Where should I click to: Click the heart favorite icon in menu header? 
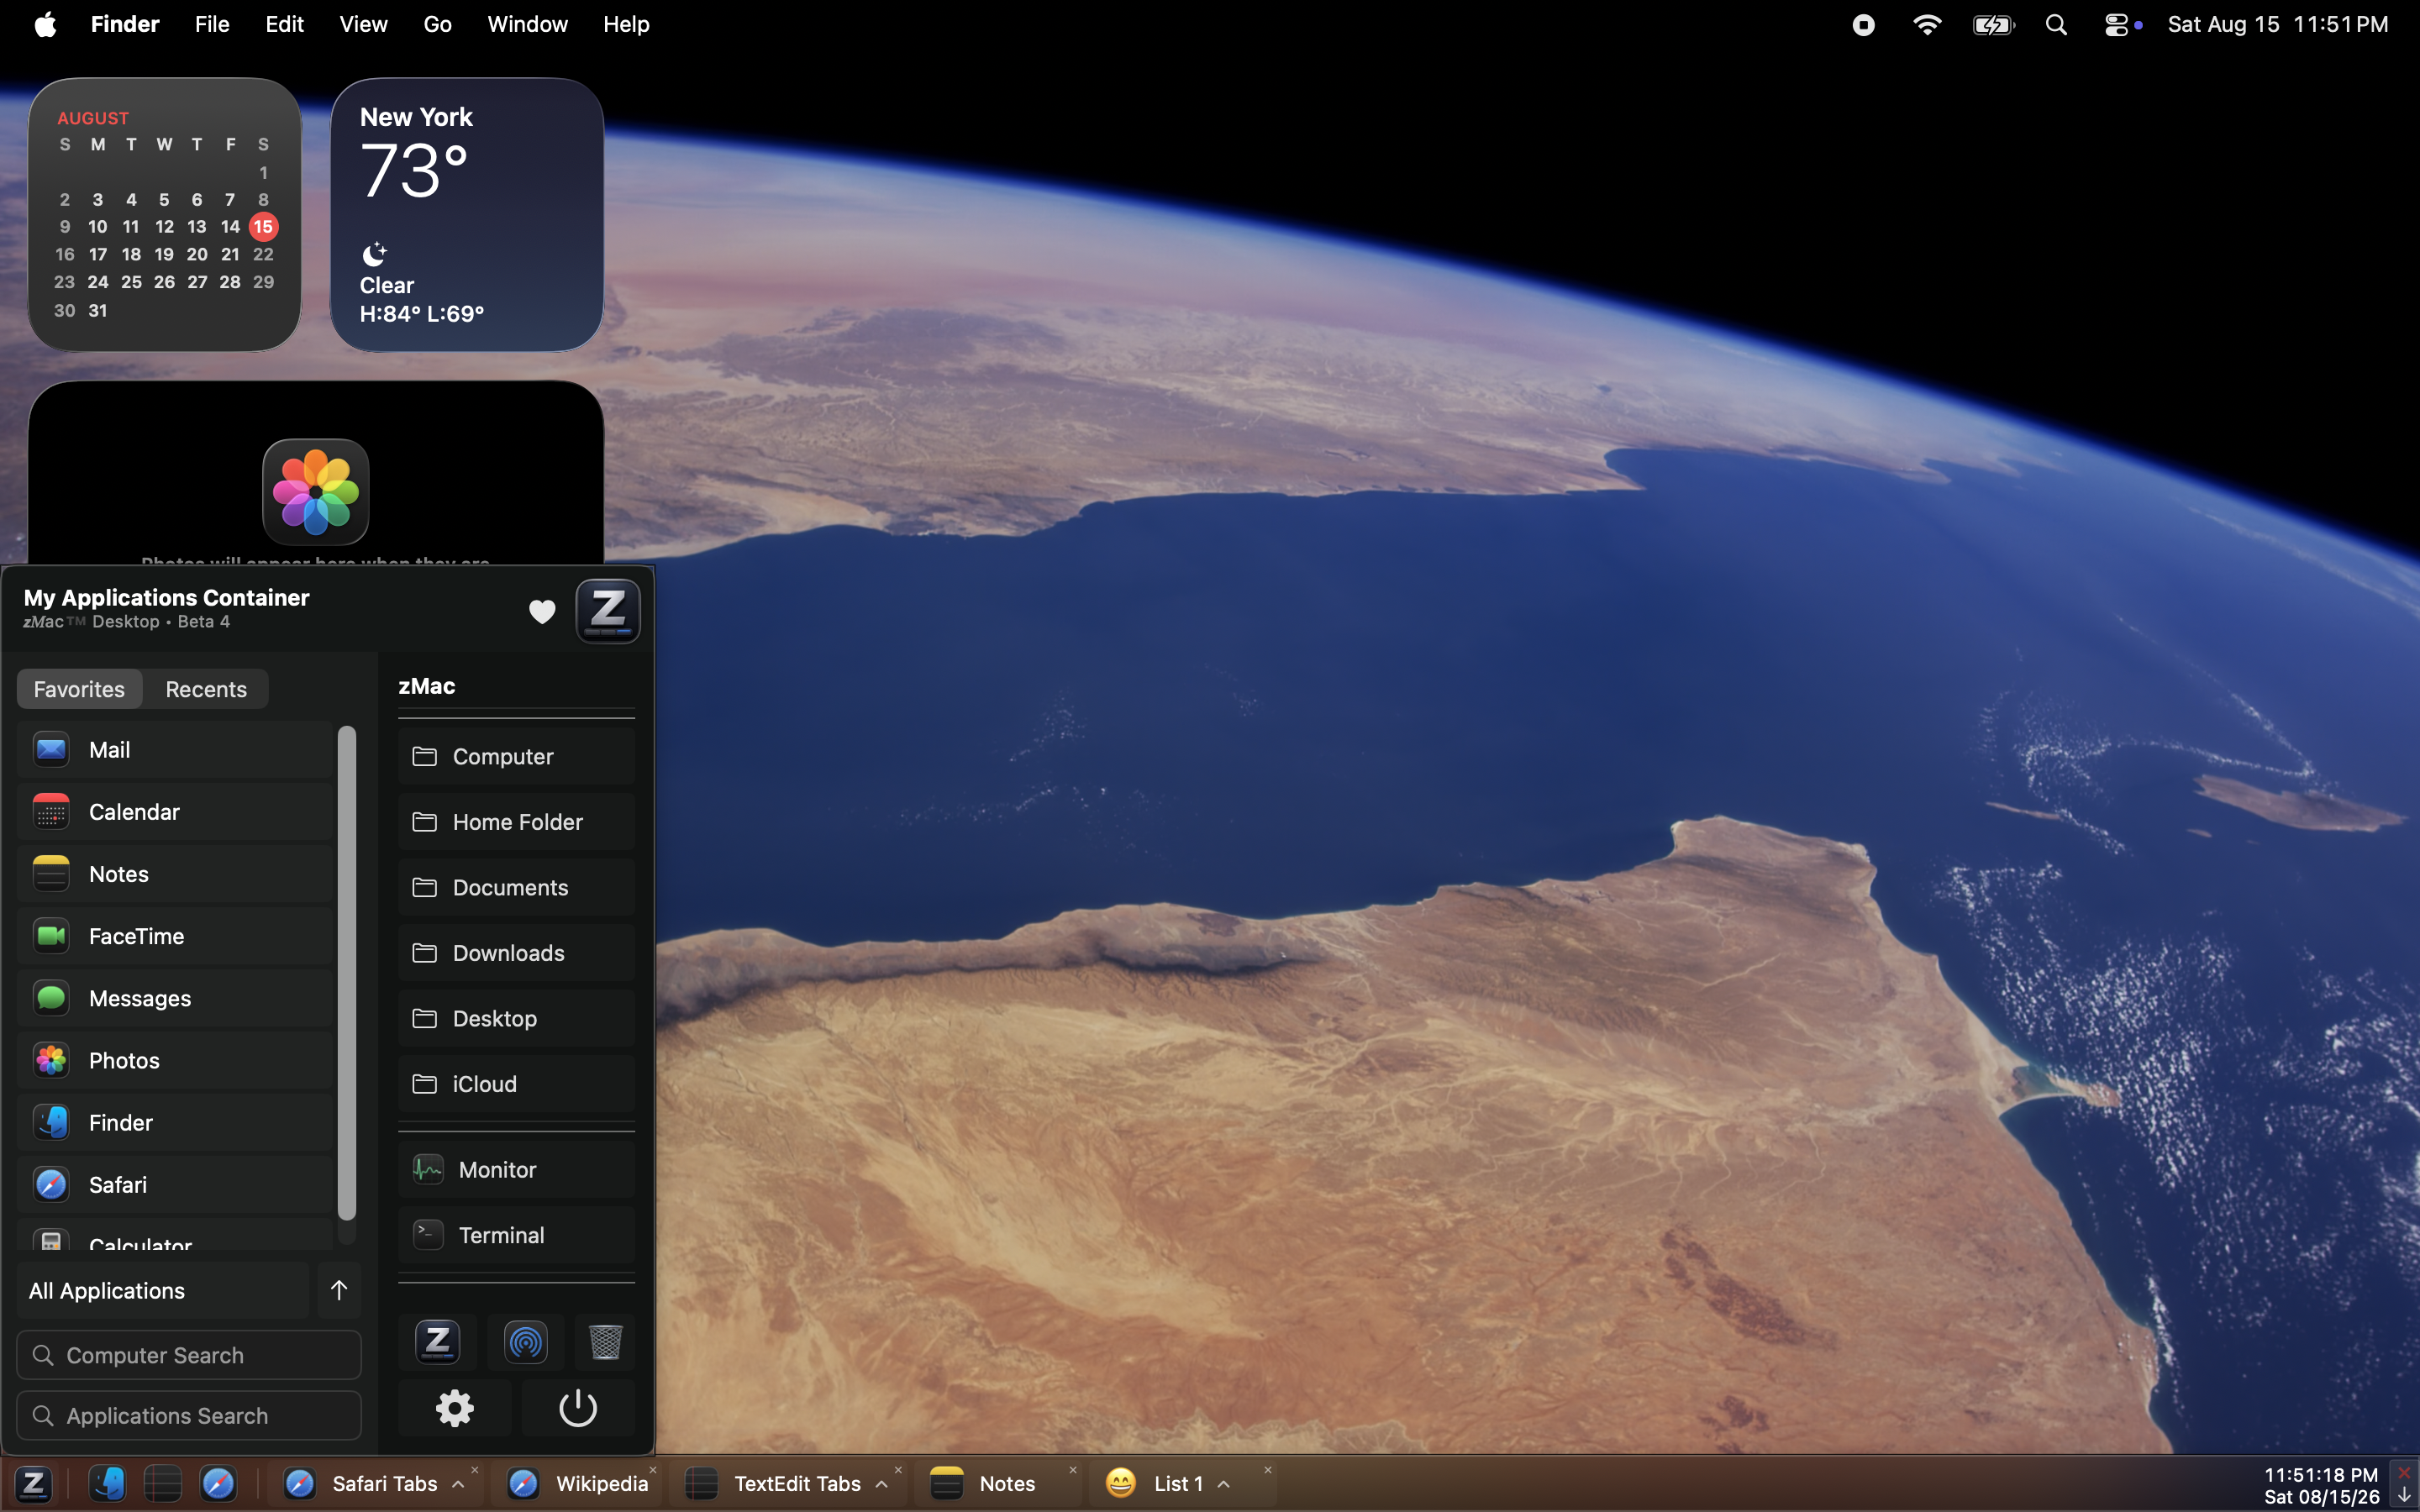click(542, 611)
